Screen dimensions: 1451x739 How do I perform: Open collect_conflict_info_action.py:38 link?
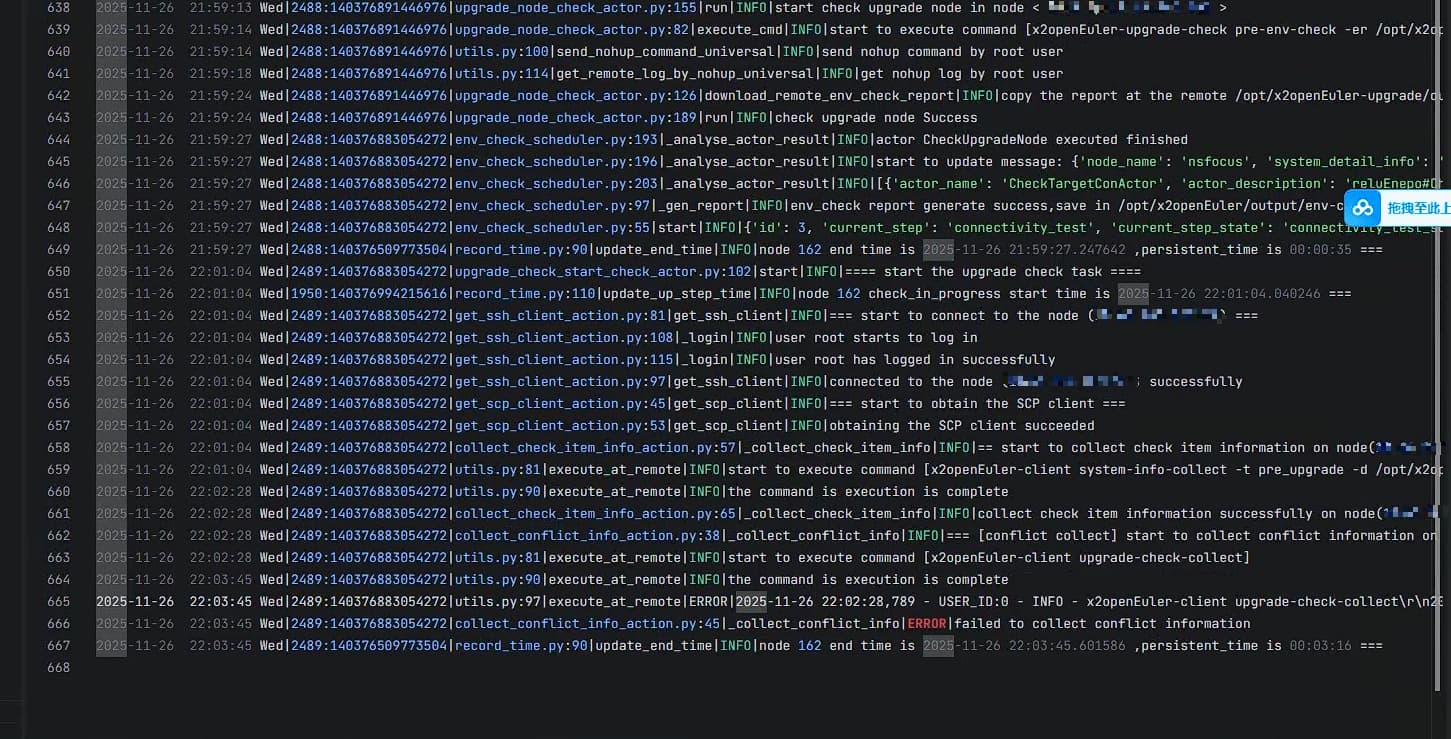coord(587,536)
